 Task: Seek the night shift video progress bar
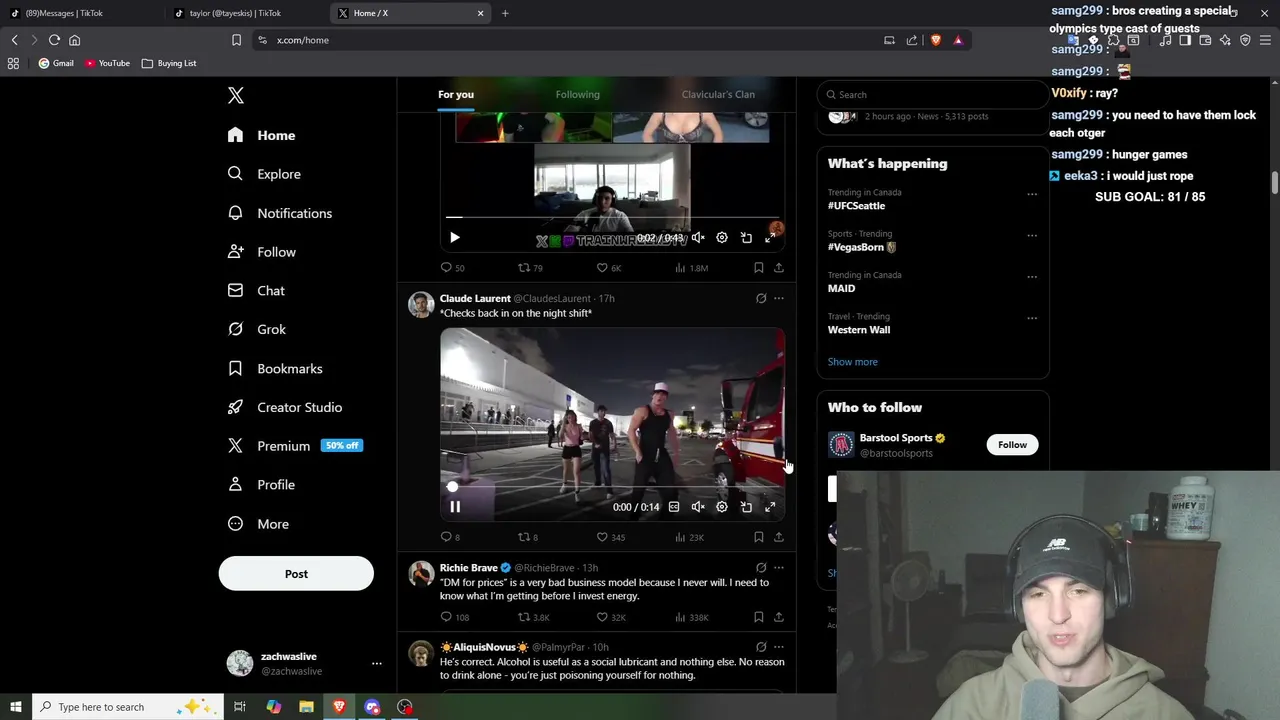(613, 487)
